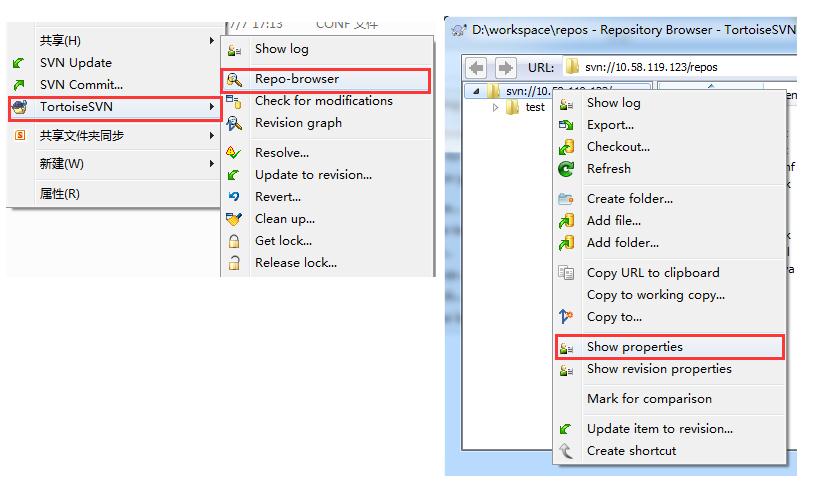Expand the test folder tree node
This screenshot has height=487, width=816.
(495, 107)
